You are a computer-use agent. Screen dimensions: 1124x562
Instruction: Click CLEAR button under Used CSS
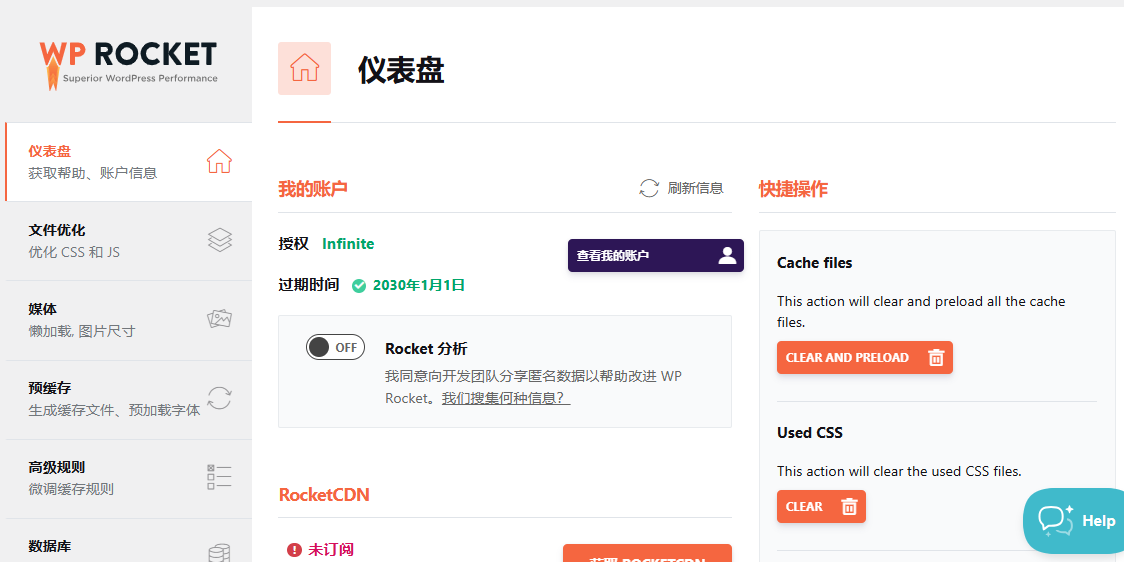tap(821, 506)
